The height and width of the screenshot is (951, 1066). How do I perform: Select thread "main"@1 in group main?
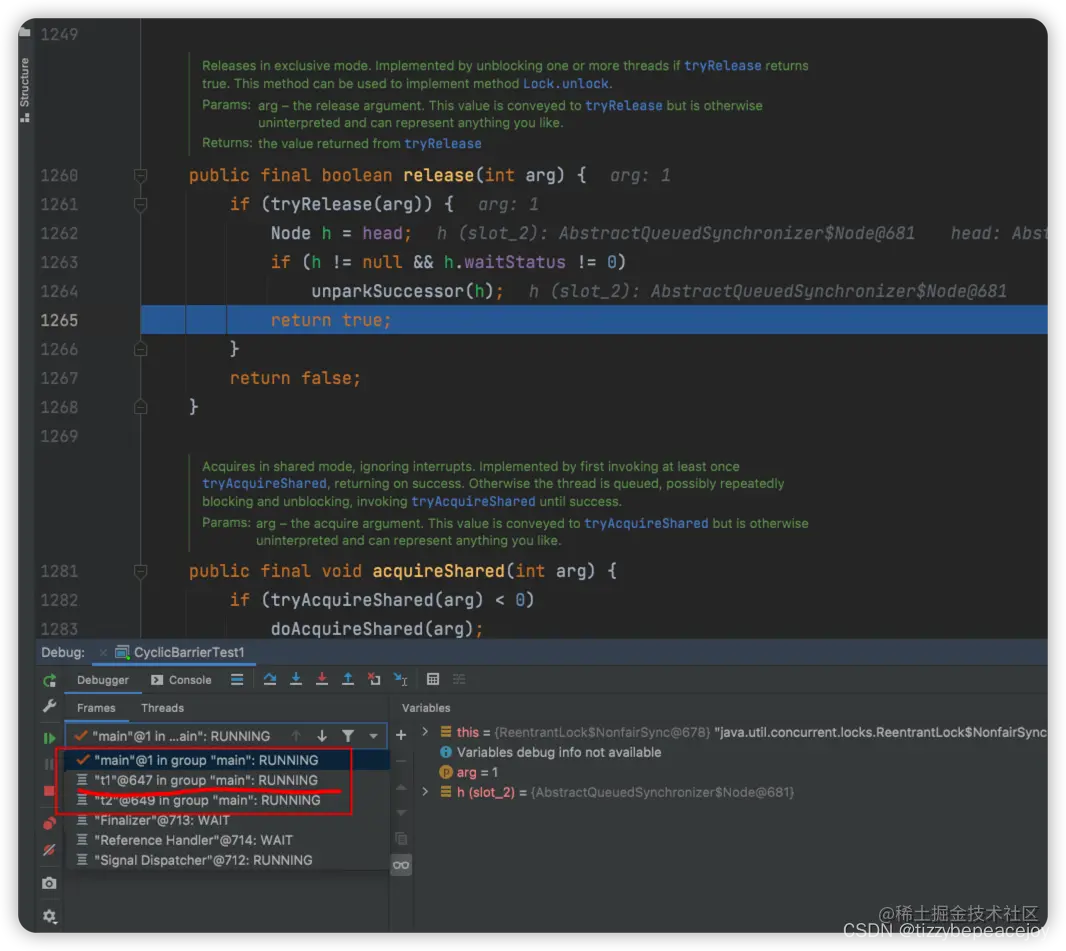coord(227,761)
